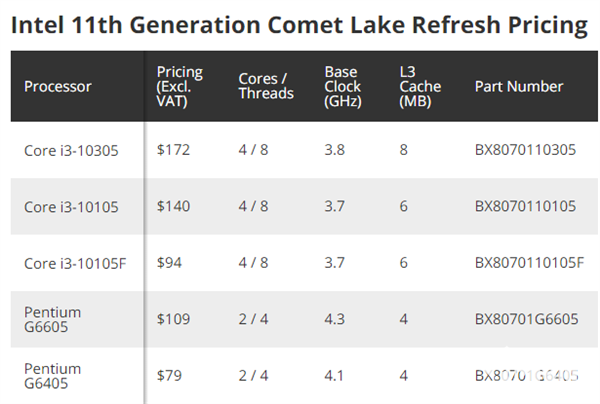Viewport: 600px width, 404px height.
Task: Select the Core i3-10105F processor cell
Action: 74,263
